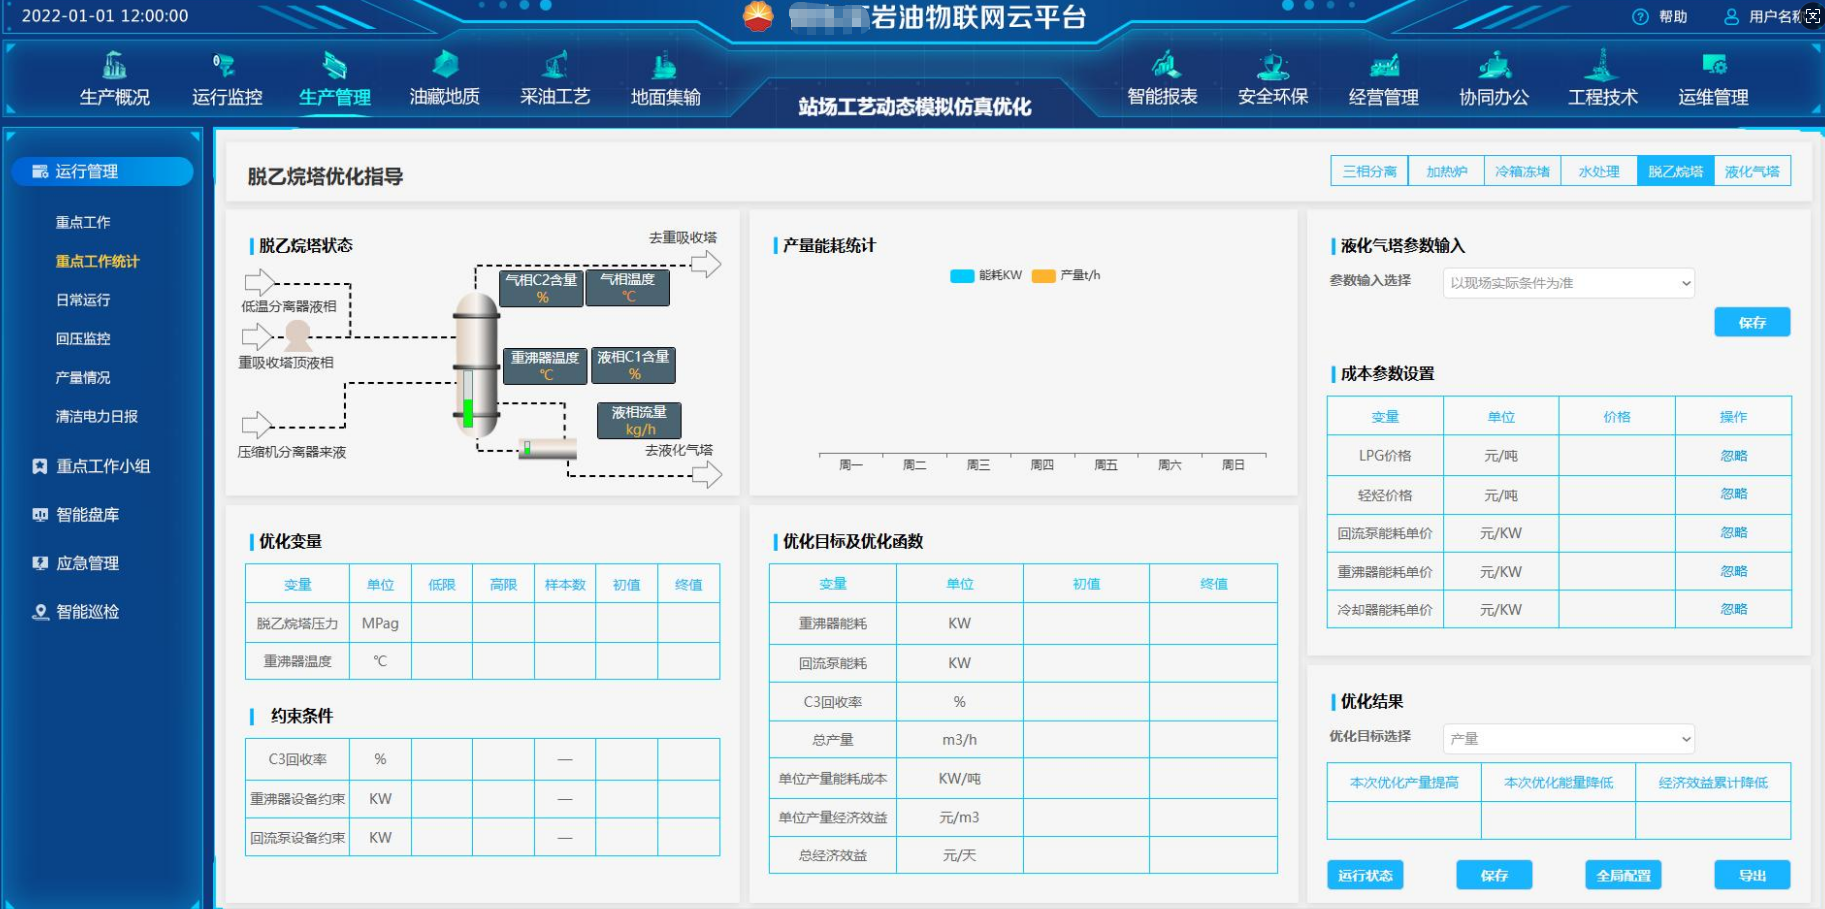This screenshot has width=1825, height=909.
Task: Expand the 参数输入选择 dropdown
Action: pyautogui.click(x=1568, y=283)
